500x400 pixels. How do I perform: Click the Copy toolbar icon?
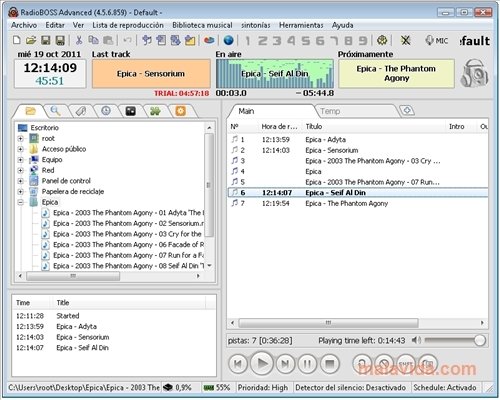point(93,40)
